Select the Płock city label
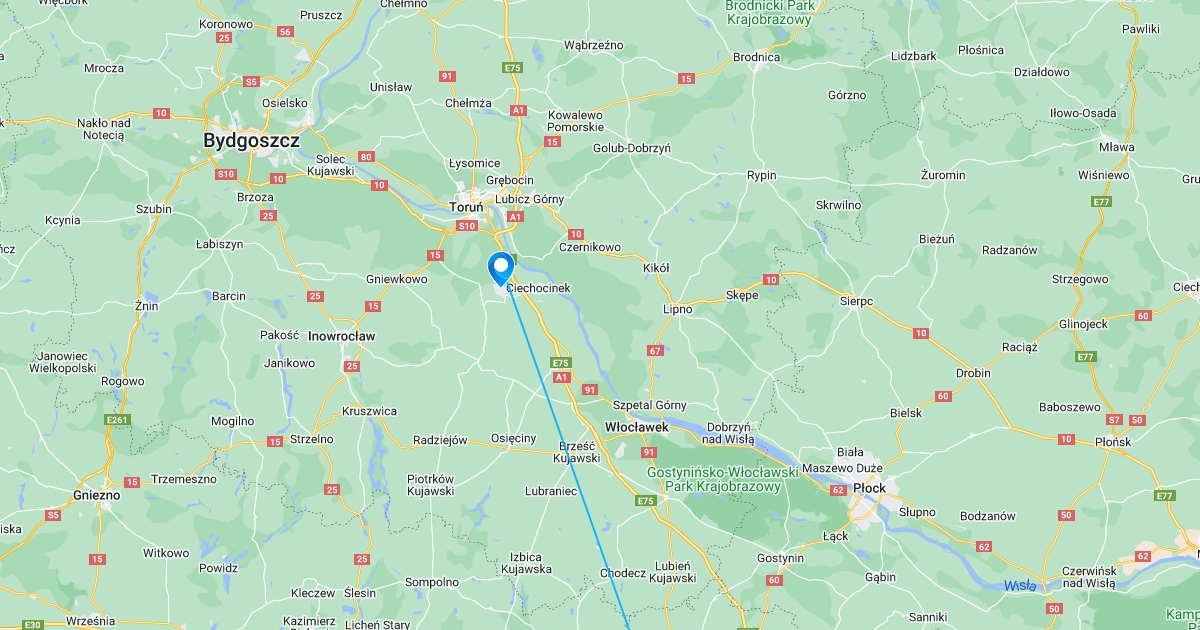This screenshot has height=630, width=1200. click(869, 488)
